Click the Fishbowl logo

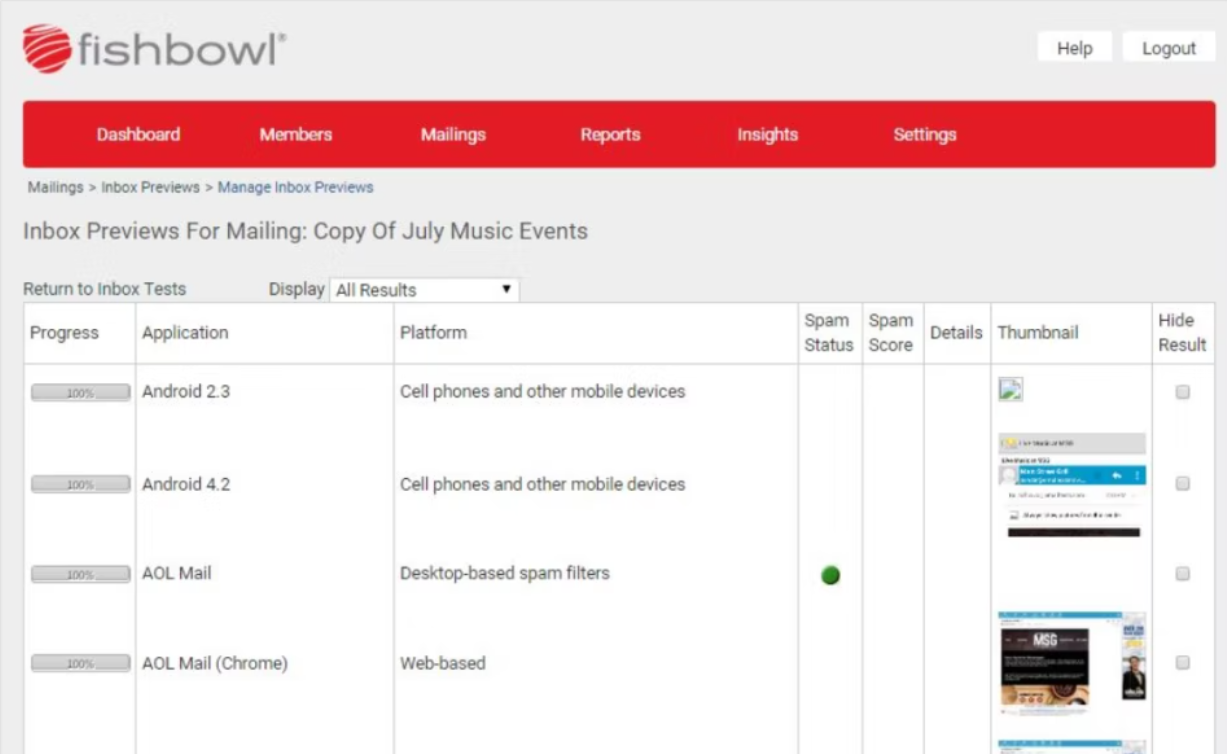tap(154, 48)
